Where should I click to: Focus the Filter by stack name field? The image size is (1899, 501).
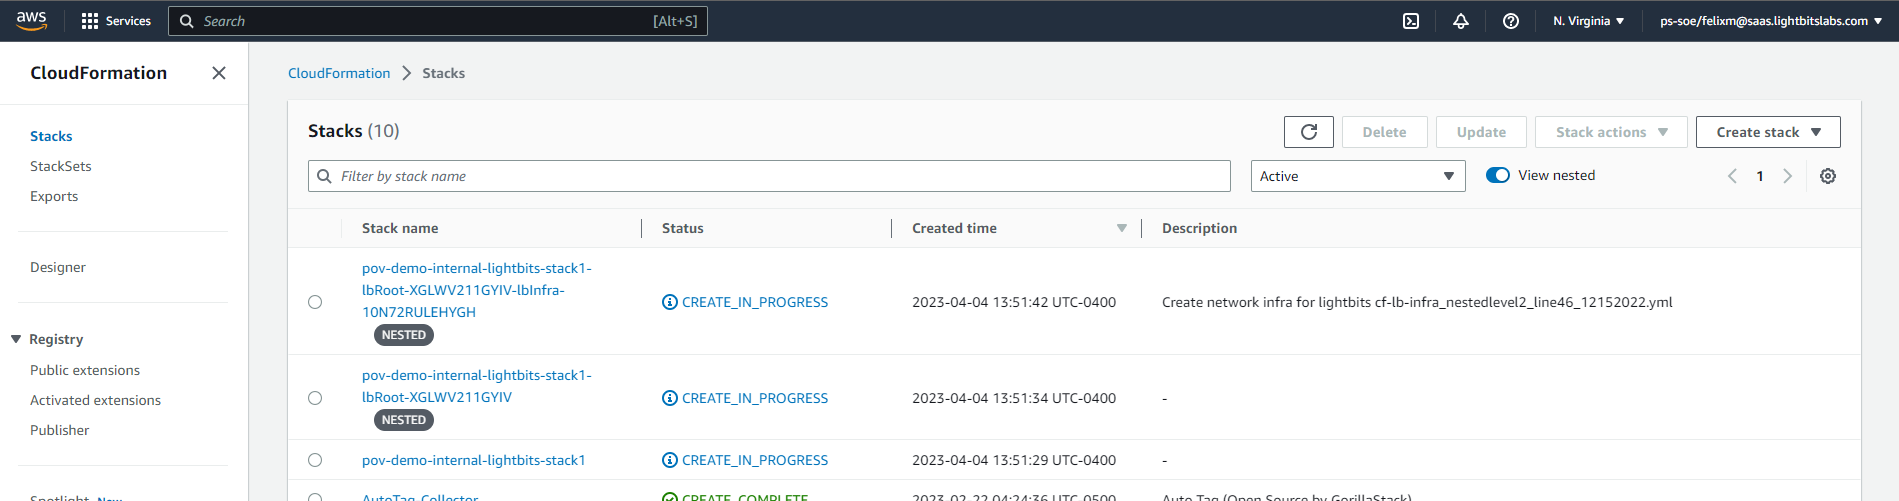click(x=769, y=176)
